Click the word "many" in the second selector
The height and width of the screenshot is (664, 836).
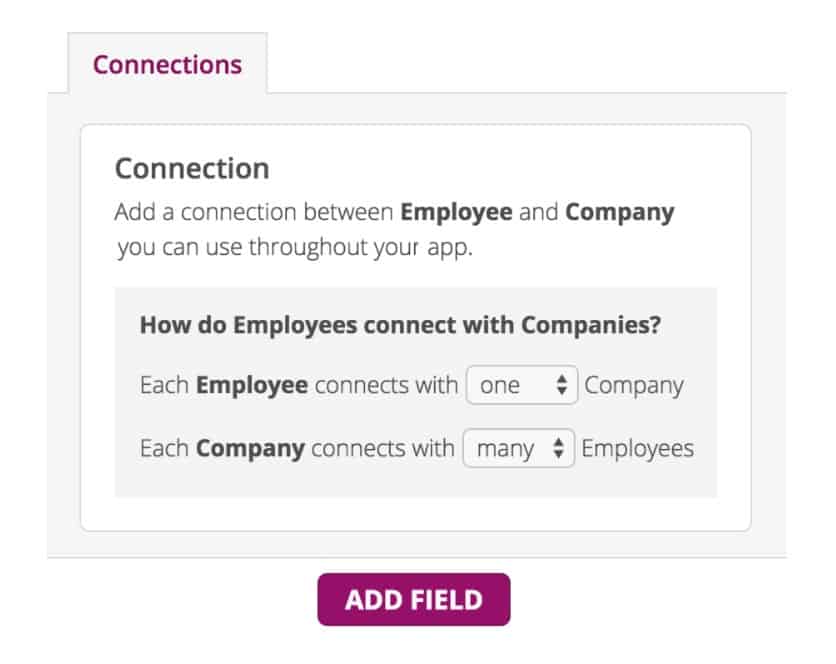tap(505, 449)
